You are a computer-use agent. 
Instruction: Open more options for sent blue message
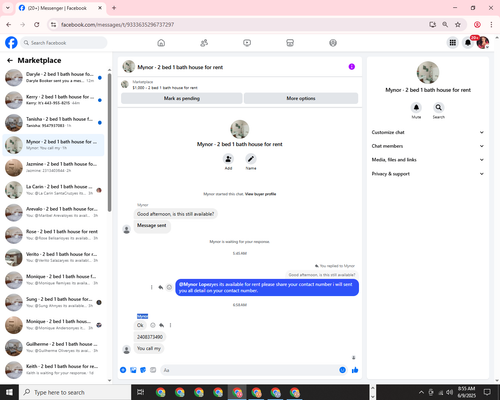pyautogui.click(x=152, y=287)
